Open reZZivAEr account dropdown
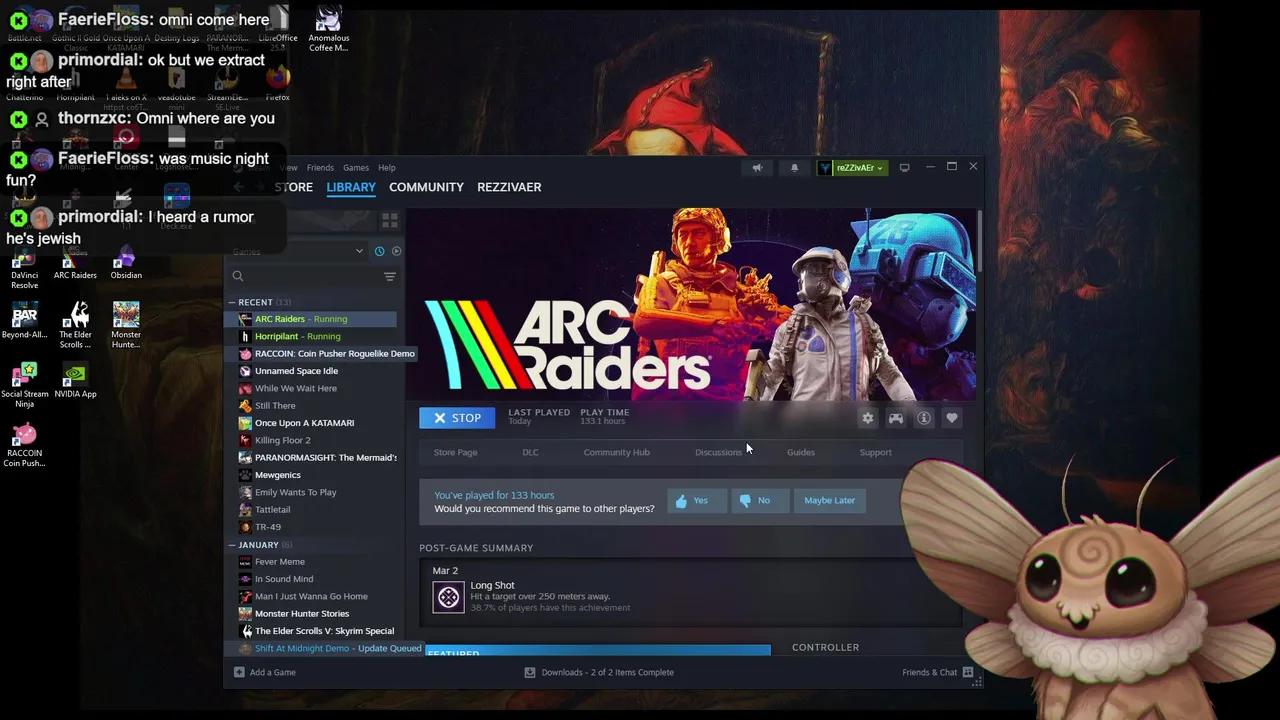This screenshot has height=720, width=1280. (853, 168)
